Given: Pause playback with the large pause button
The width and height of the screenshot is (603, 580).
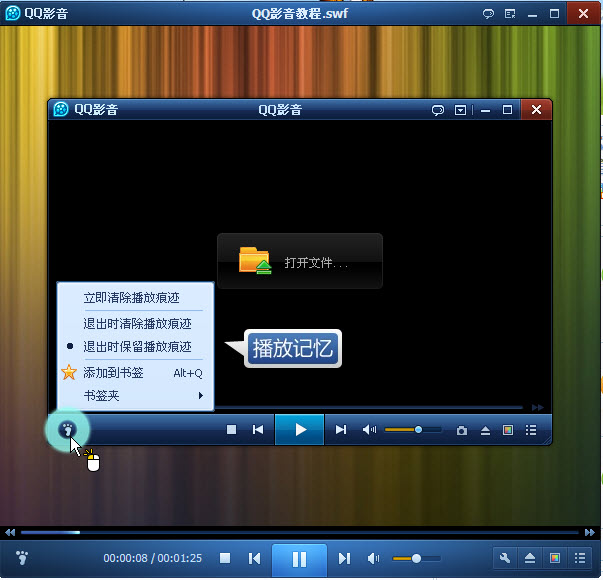Looking at the screenshot, I should [299, 560].
